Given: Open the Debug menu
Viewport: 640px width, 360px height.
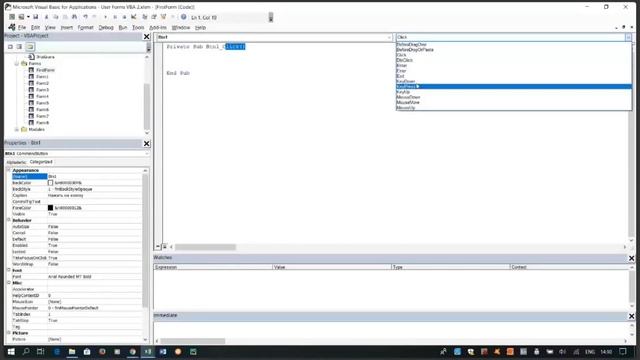Looking at the screenshot, I should point(106,27).
